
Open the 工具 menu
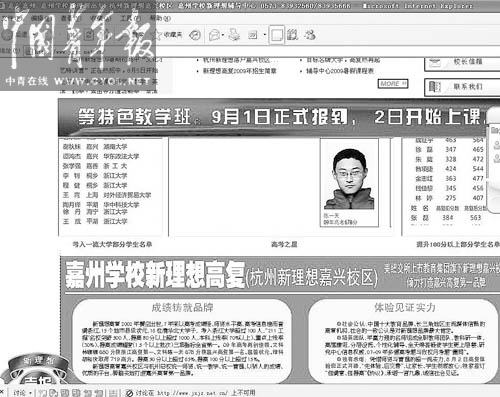[x=131, y=18]
